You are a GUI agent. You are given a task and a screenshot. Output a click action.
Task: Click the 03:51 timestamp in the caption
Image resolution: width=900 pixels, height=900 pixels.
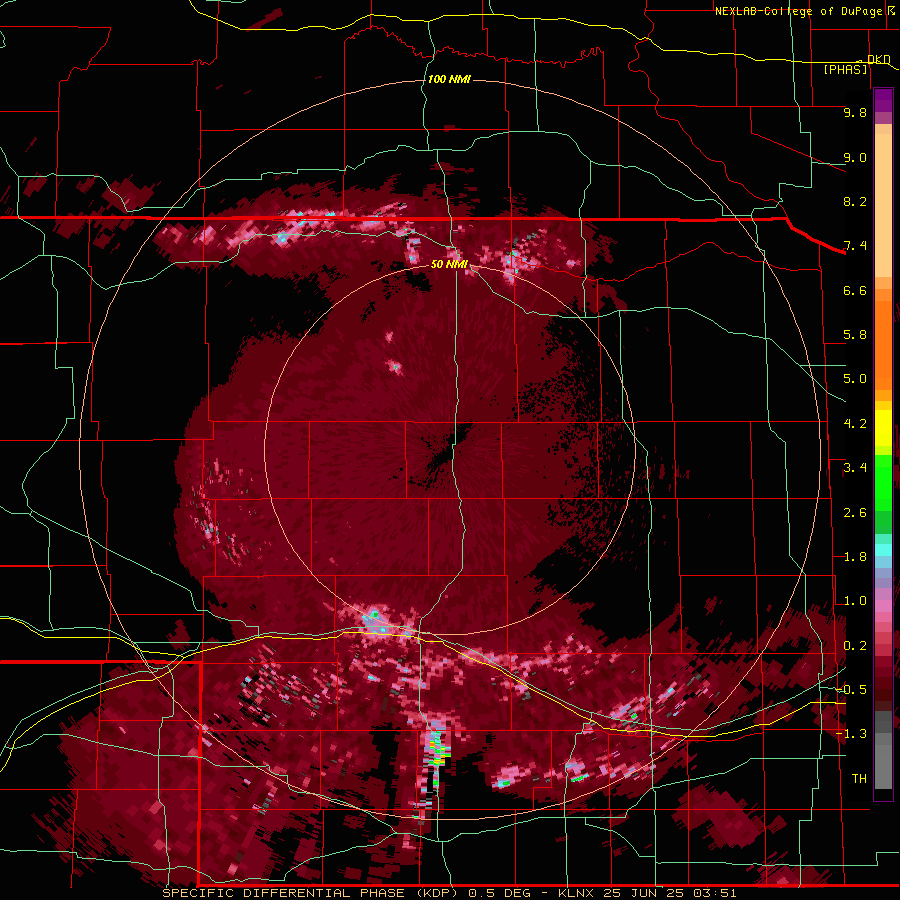(714, 893)
